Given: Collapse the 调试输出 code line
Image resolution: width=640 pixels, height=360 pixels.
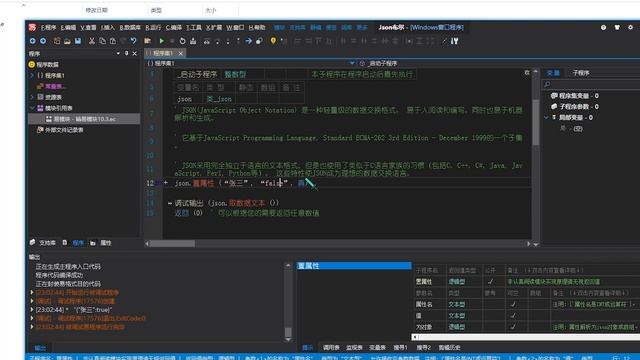Looking at the screenshot, I should 170,203.
